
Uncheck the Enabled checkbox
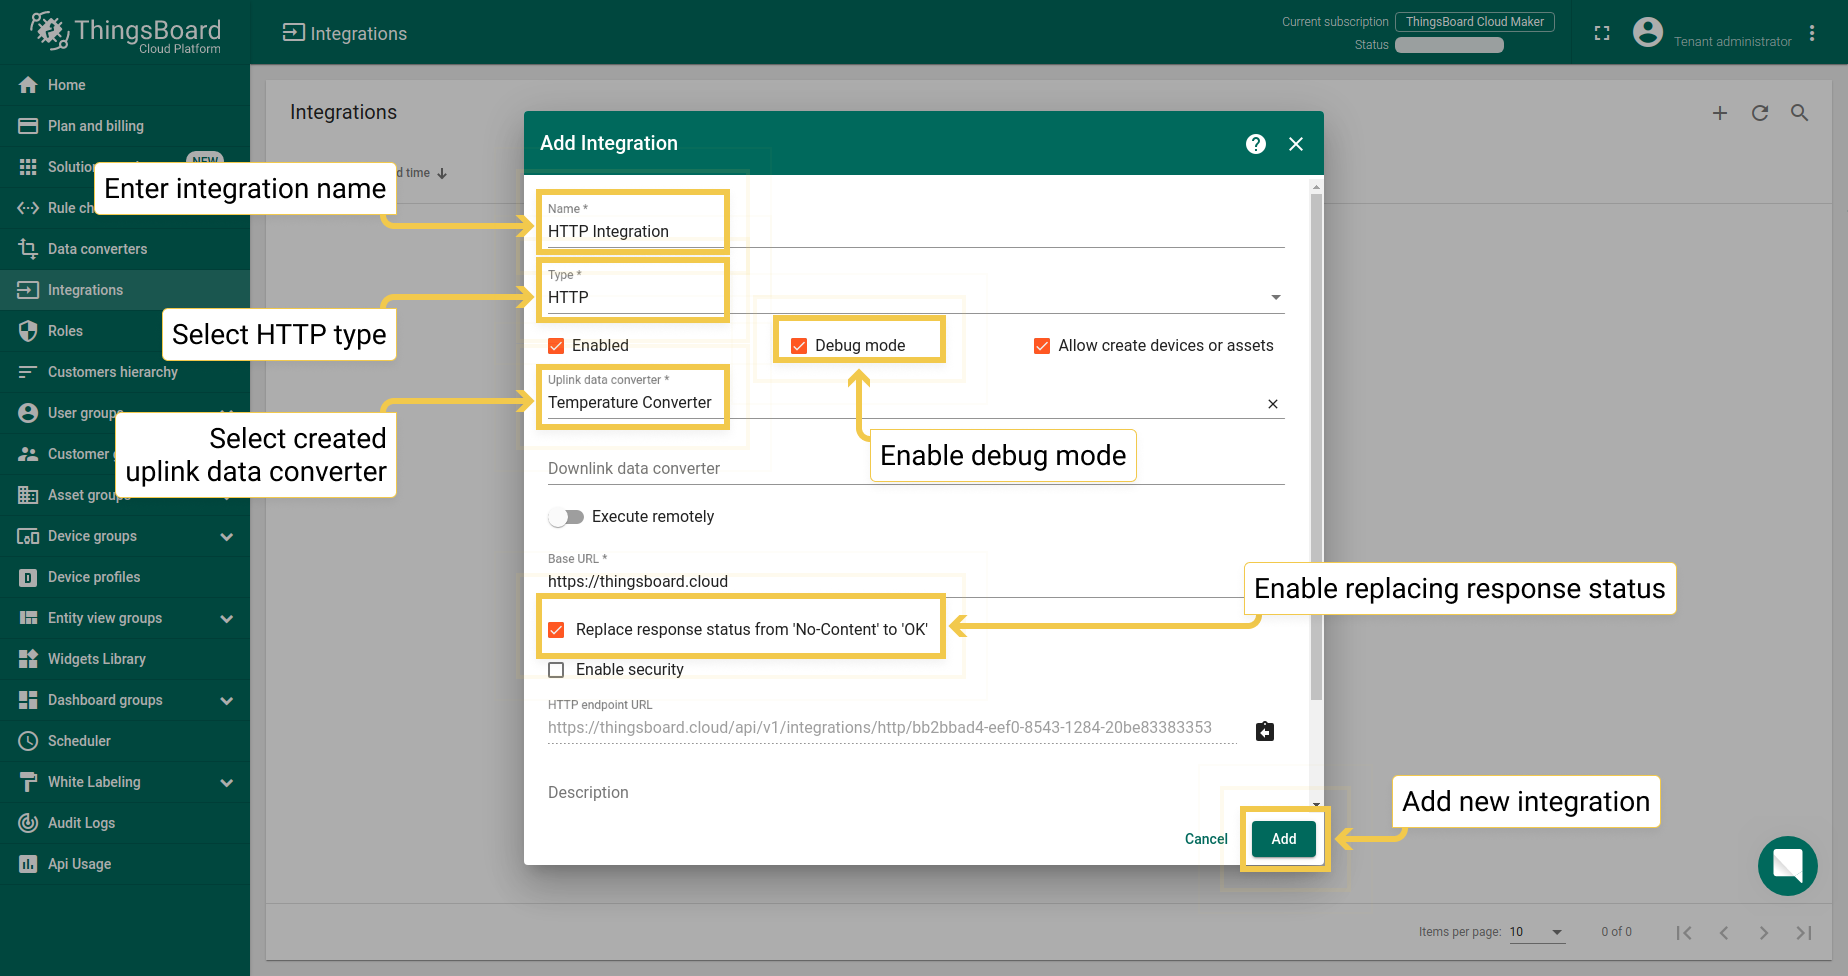tap(556, 346)
